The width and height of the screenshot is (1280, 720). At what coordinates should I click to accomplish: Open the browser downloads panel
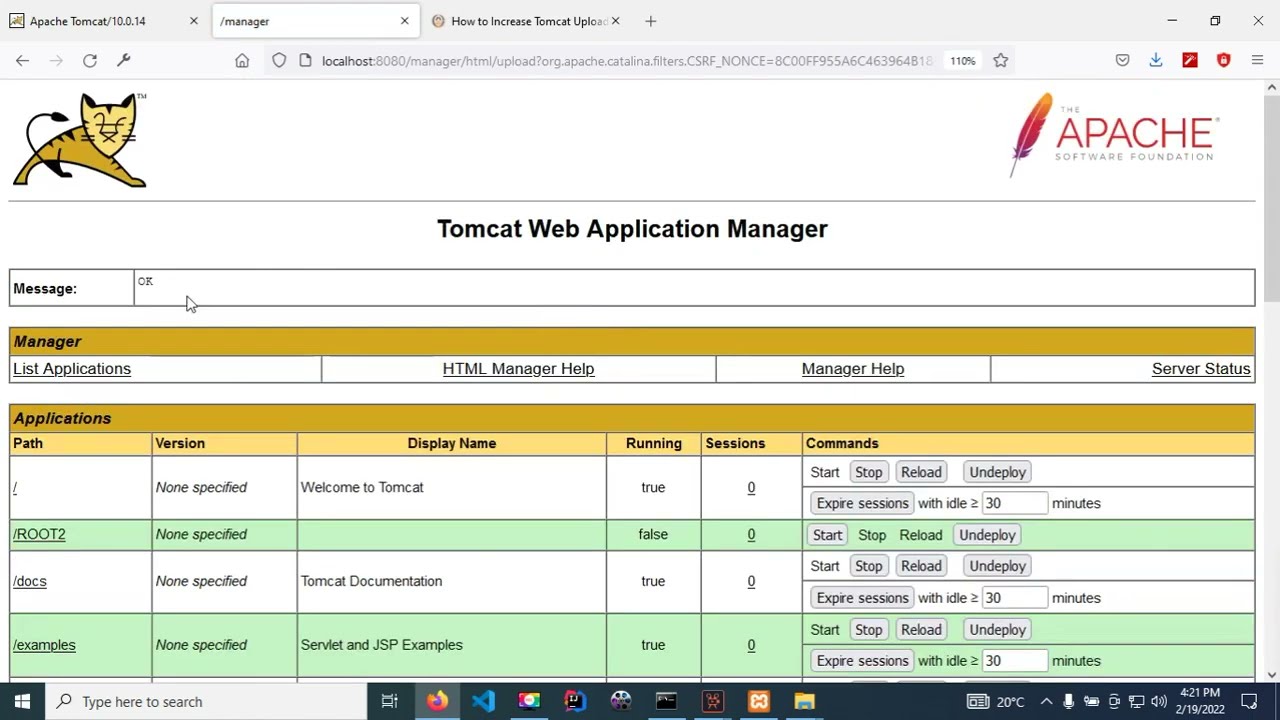click(x=1156, y=61)
